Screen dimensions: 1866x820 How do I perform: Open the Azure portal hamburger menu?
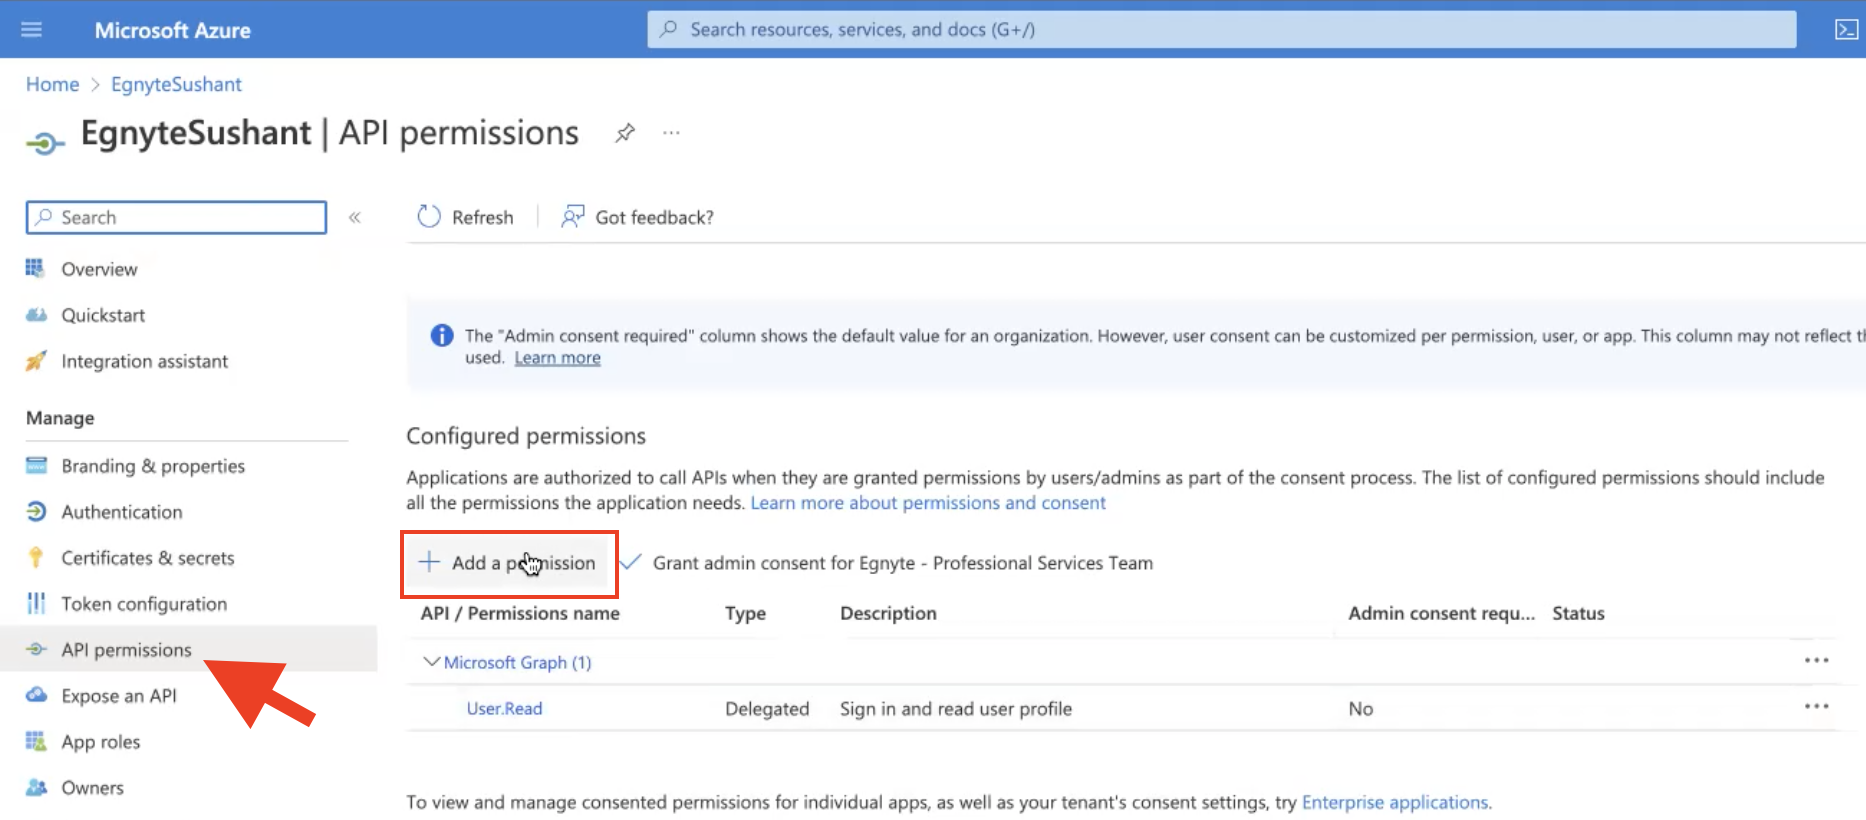[32, 29]
